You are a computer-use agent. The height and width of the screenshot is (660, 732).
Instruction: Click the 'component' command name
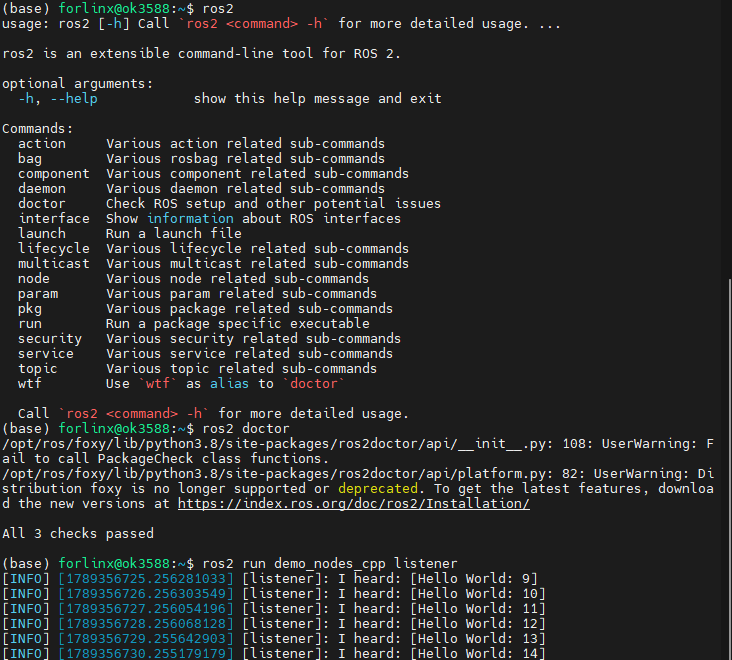[54, 174]
